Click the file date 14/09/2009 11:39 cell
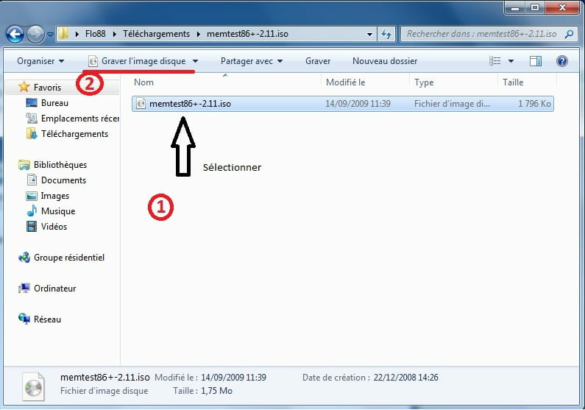 (358, 104)
